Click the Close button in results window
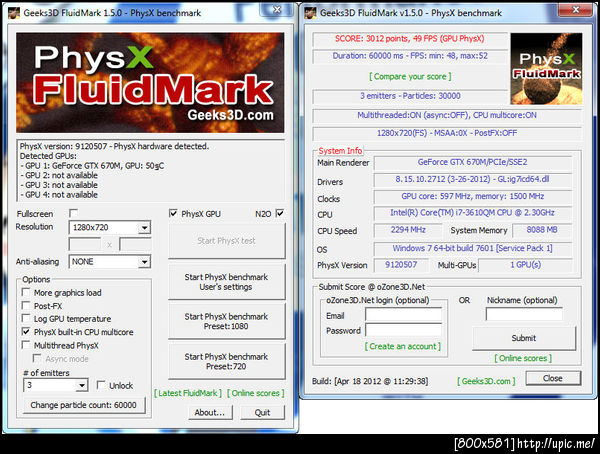 [x=553, y=378]
